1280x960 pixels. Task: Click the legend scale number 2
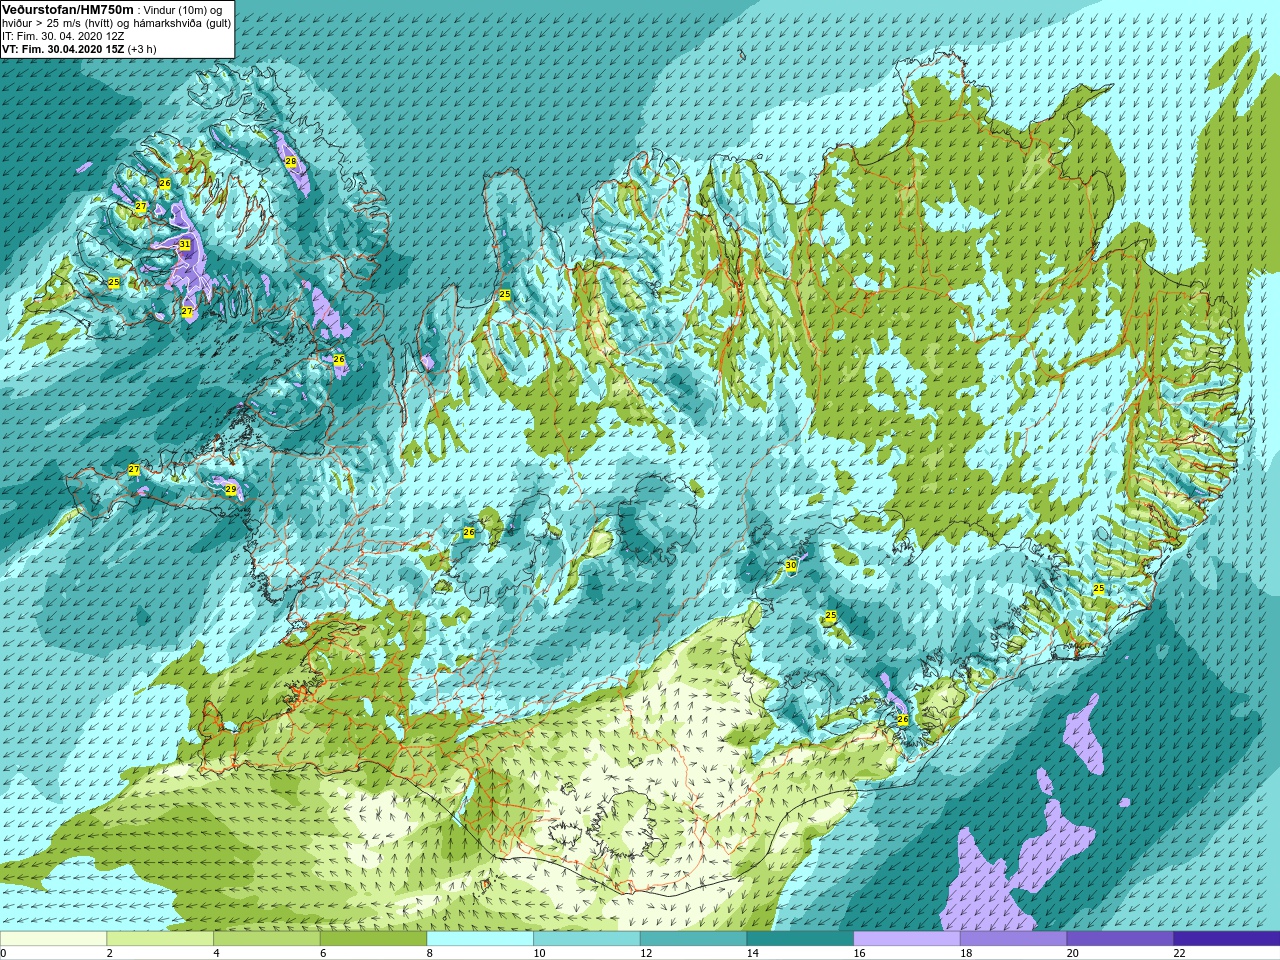pos(110,953)
